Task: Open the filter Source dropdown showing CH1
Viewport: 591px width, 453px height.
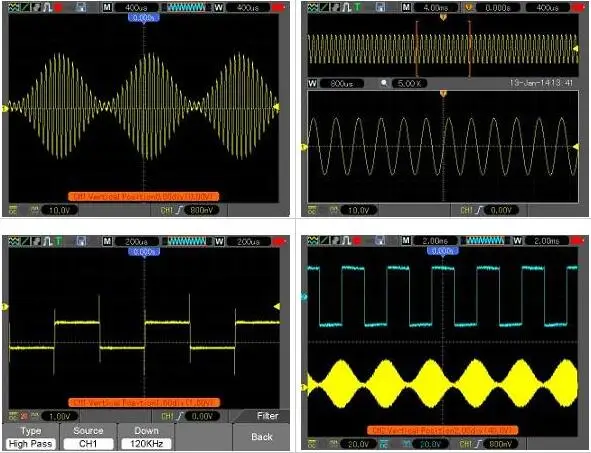Action: pyautogui.click(x=88, y=444)
